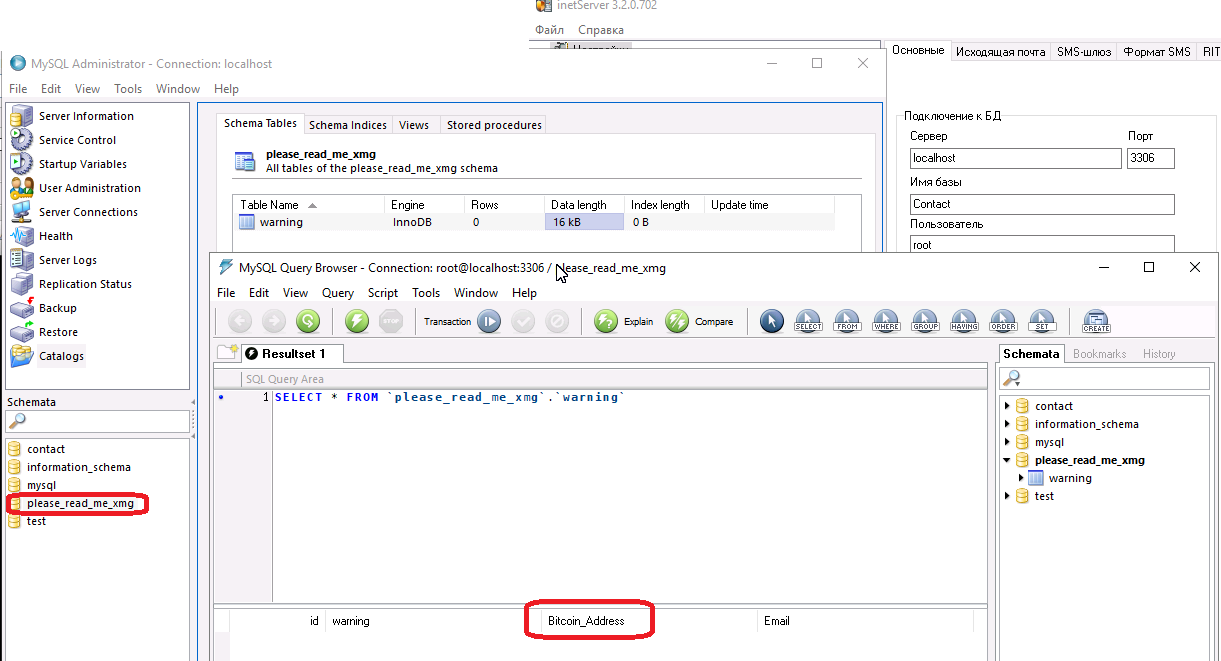Open the History tab in Query Browser

pyautogui.click(x=1159, y=354)
